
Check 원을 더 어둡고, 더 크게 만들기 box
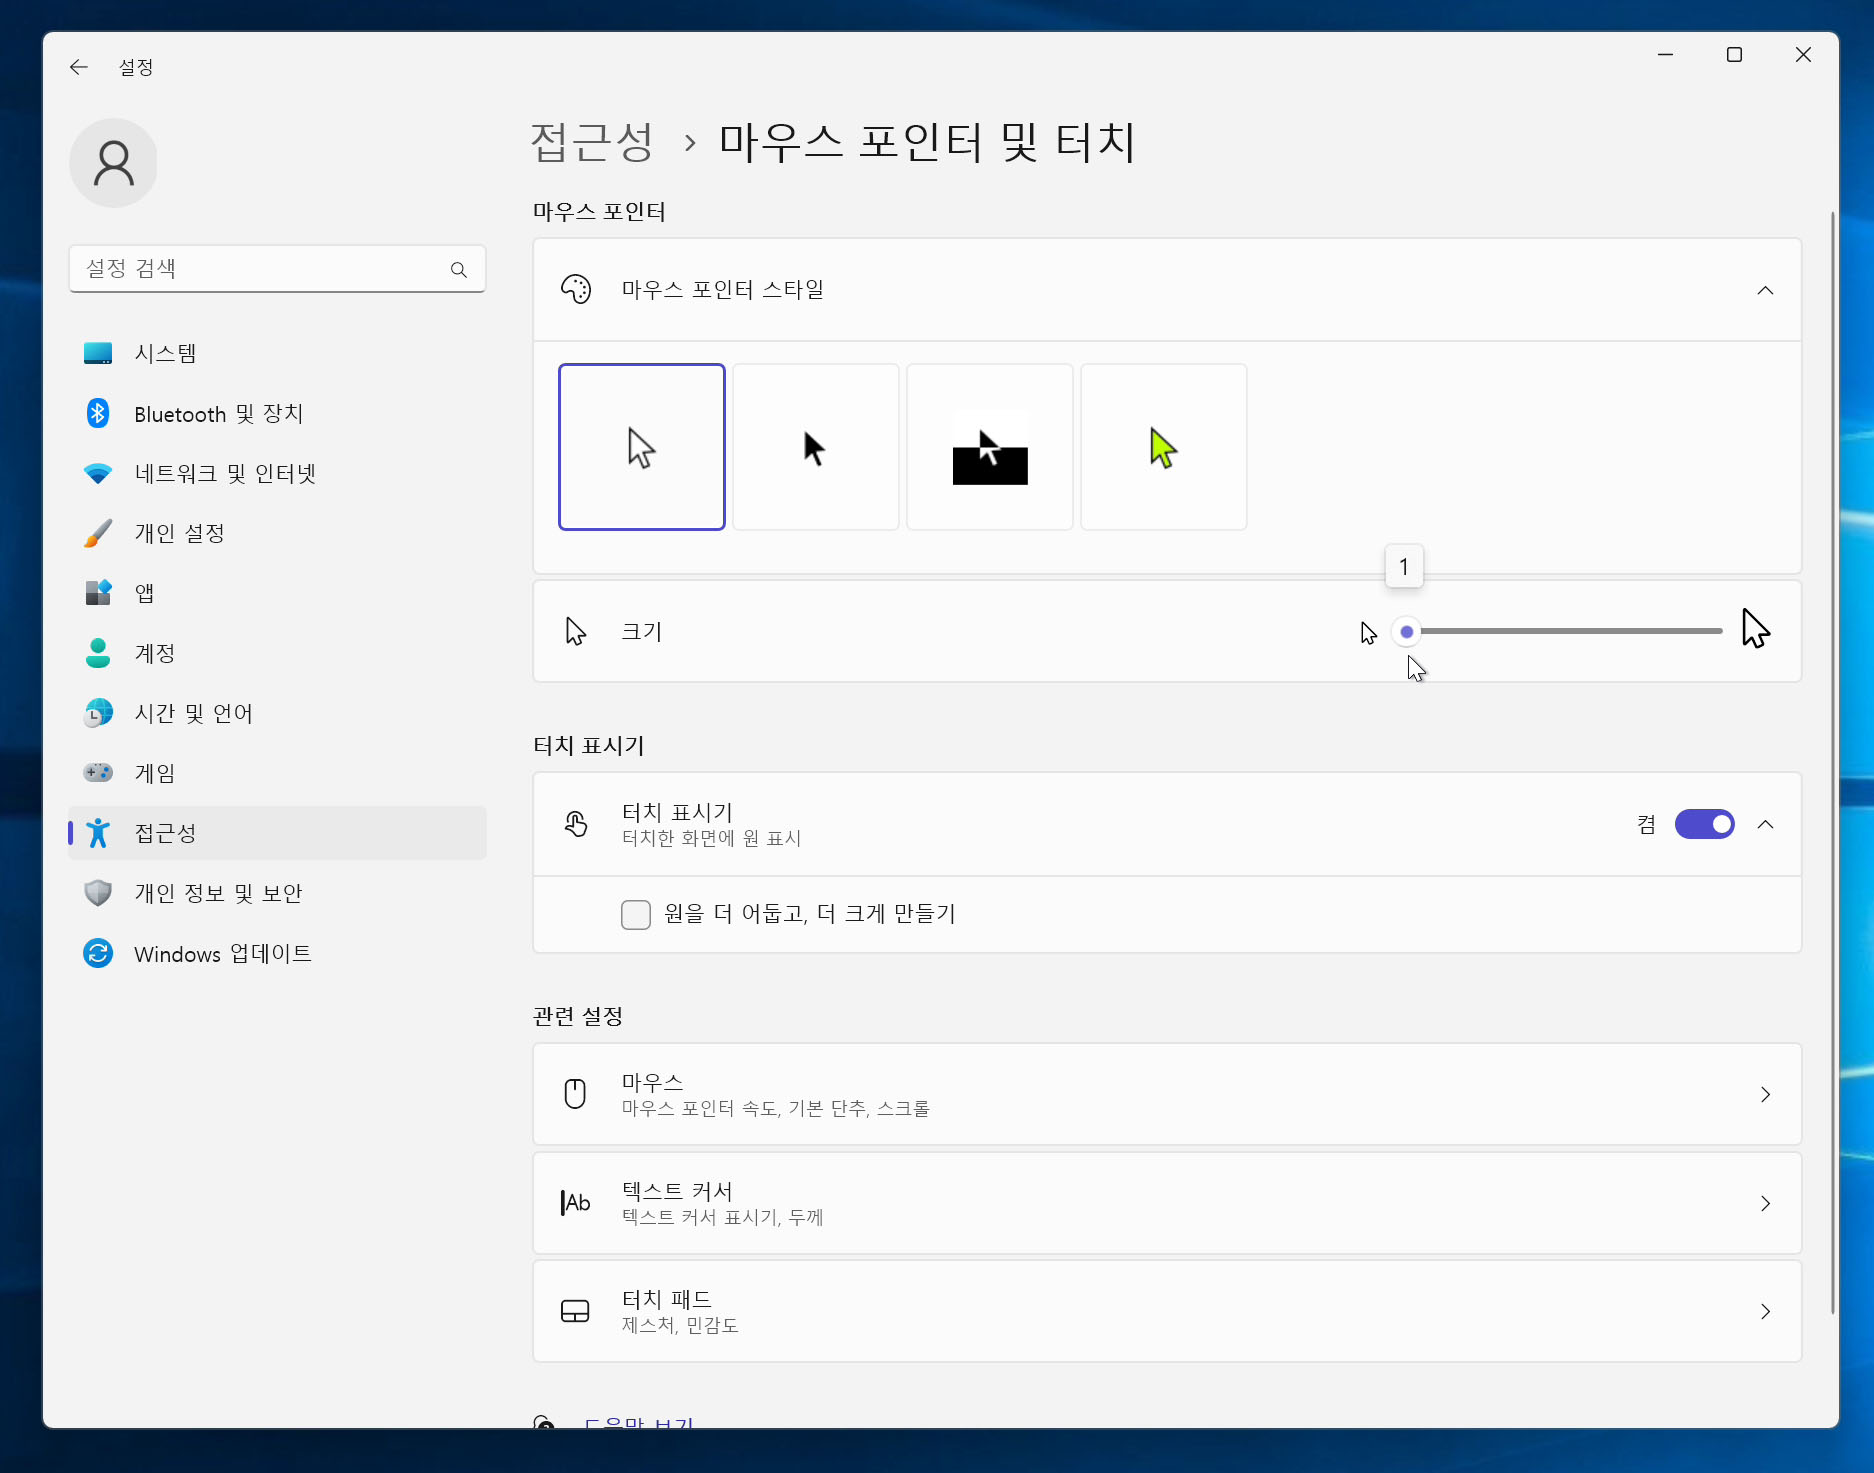(x=636, y=914)
